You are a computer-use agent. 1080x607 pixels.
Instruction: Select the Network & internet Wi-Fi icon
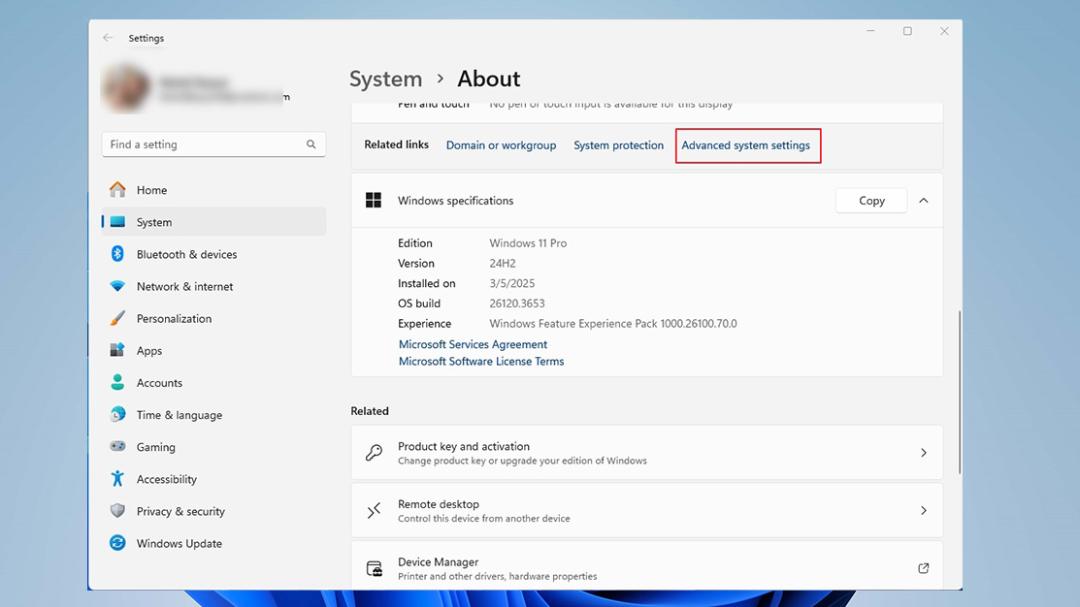pos(117,286)
